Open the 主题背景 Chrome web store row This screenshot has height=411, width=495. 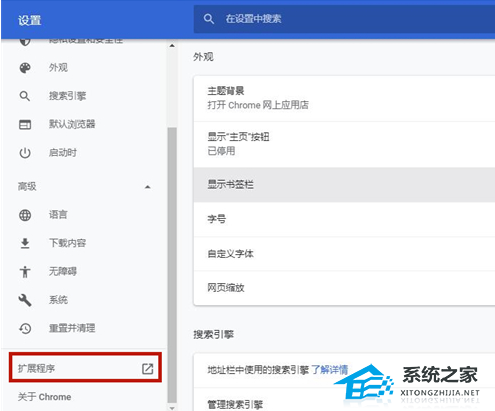[x=344, y=98]
